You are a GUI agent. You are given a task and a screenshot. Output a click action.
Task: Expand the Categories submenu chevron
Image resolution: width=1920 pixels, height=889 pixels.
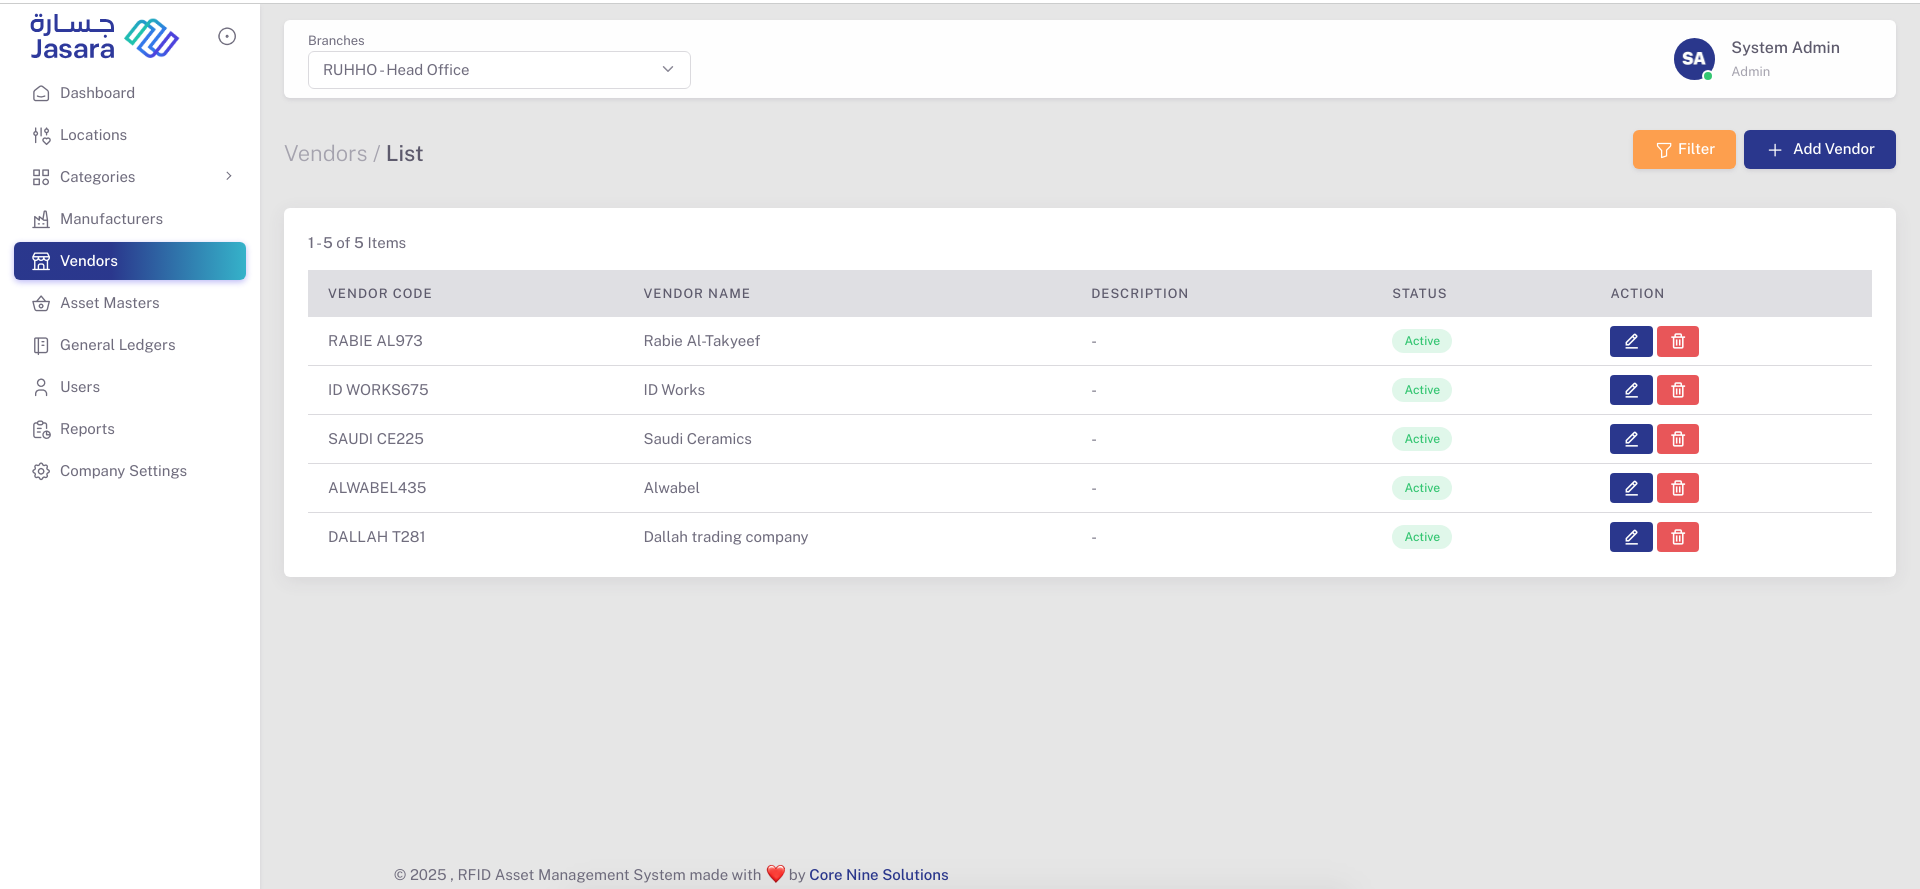tap(229, 176)
